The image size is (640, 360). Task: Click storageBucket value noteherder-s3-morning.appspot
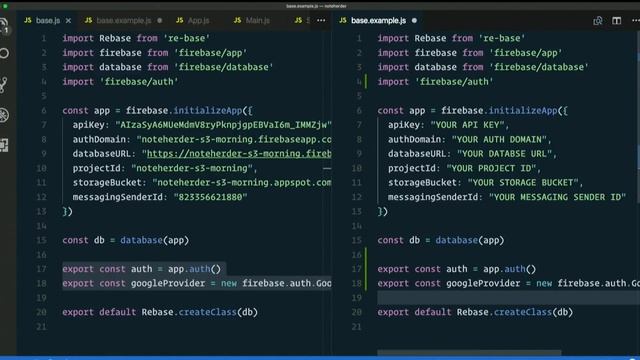[x=242, y=182]
